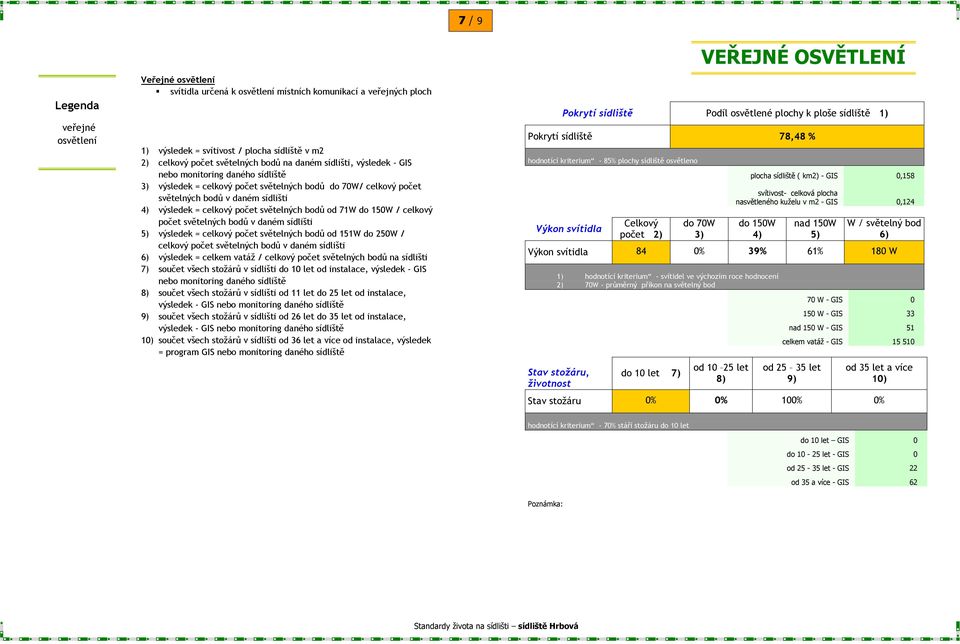Select the 'W / světelný bod 6)' header
Image resolution: width=960 pixels, height=644 pixels.
pos(884,229)
